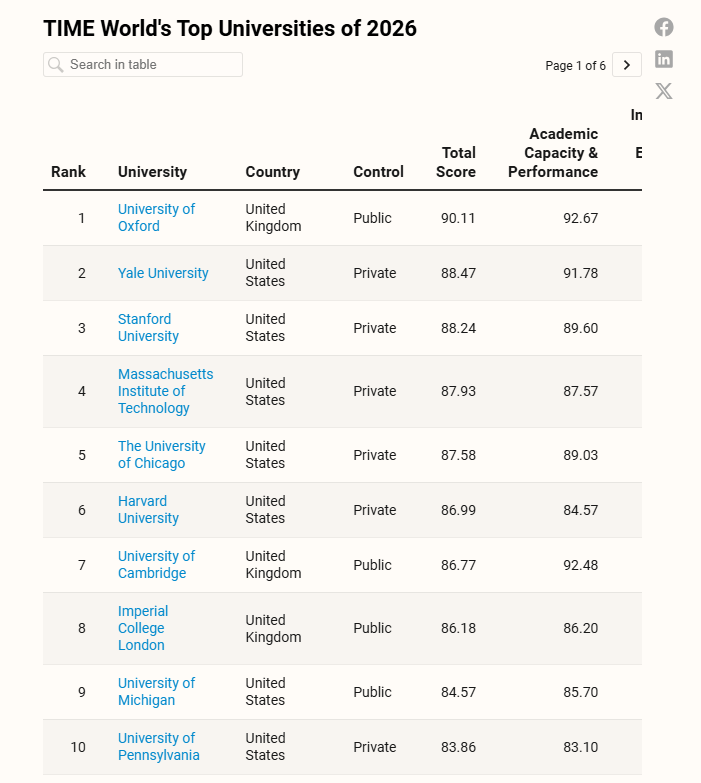Sort by Rank column header
701x783 pixels.
[68, 172]
